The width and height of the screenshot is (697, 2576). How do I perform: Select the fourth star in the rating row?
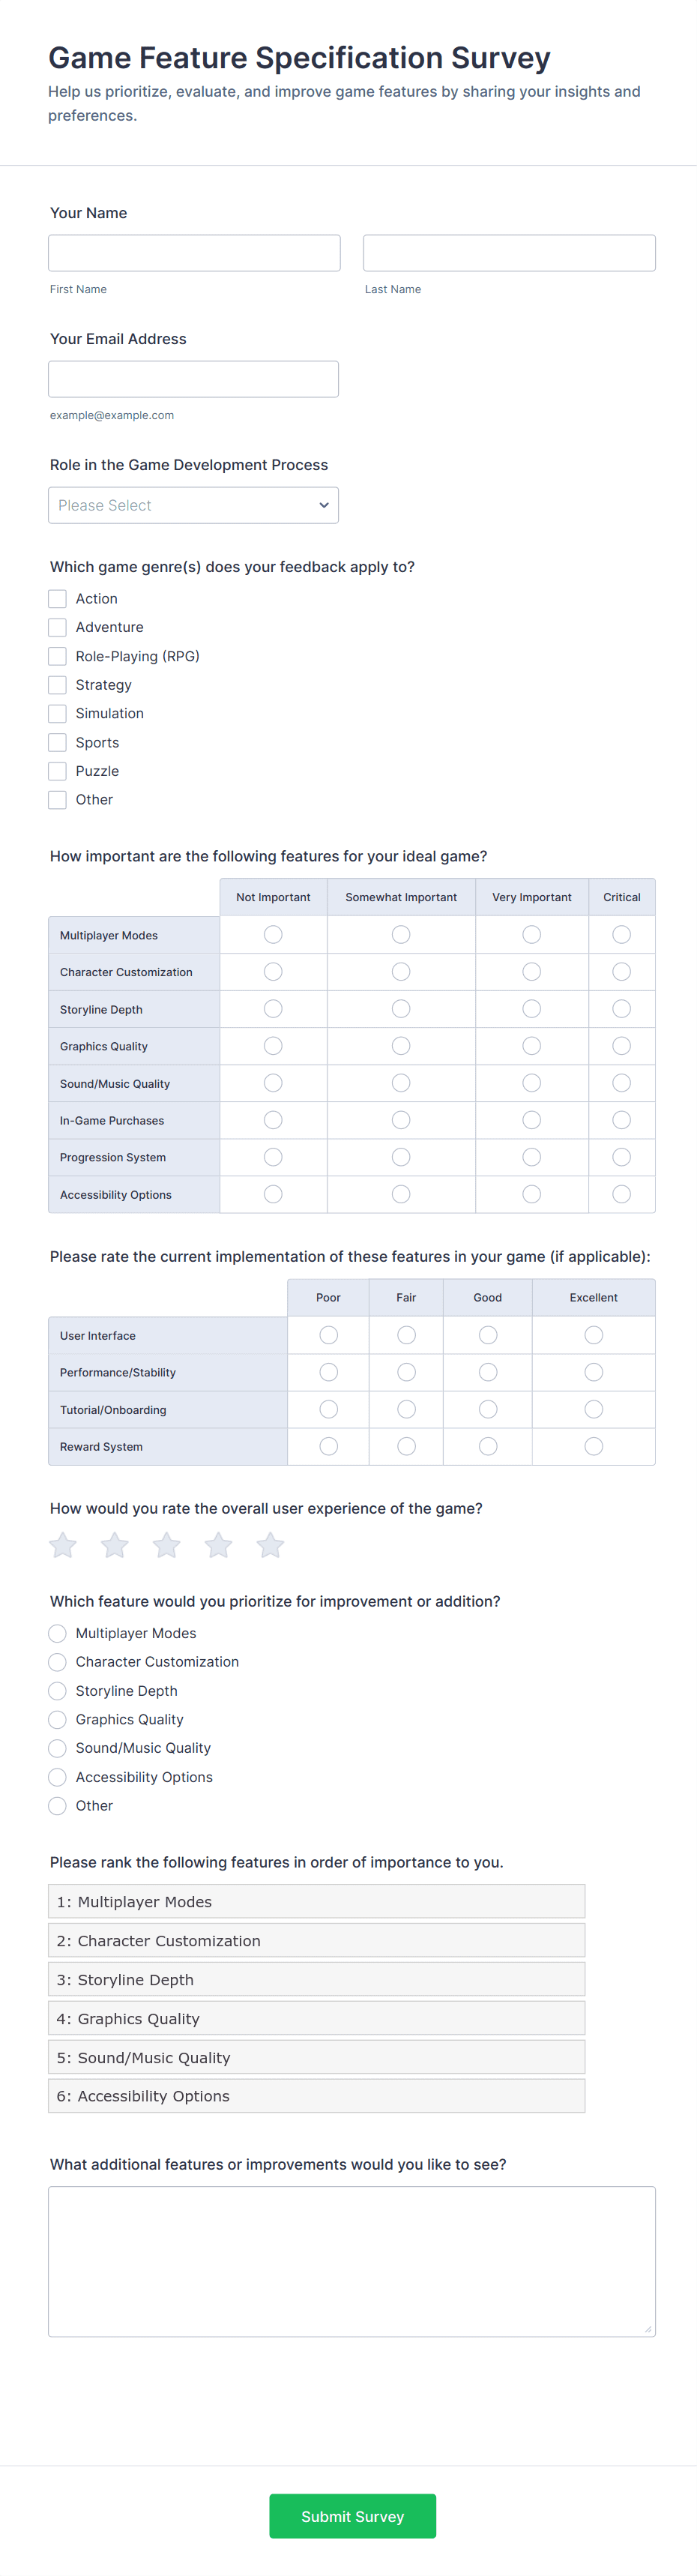tap(218, 1545)
